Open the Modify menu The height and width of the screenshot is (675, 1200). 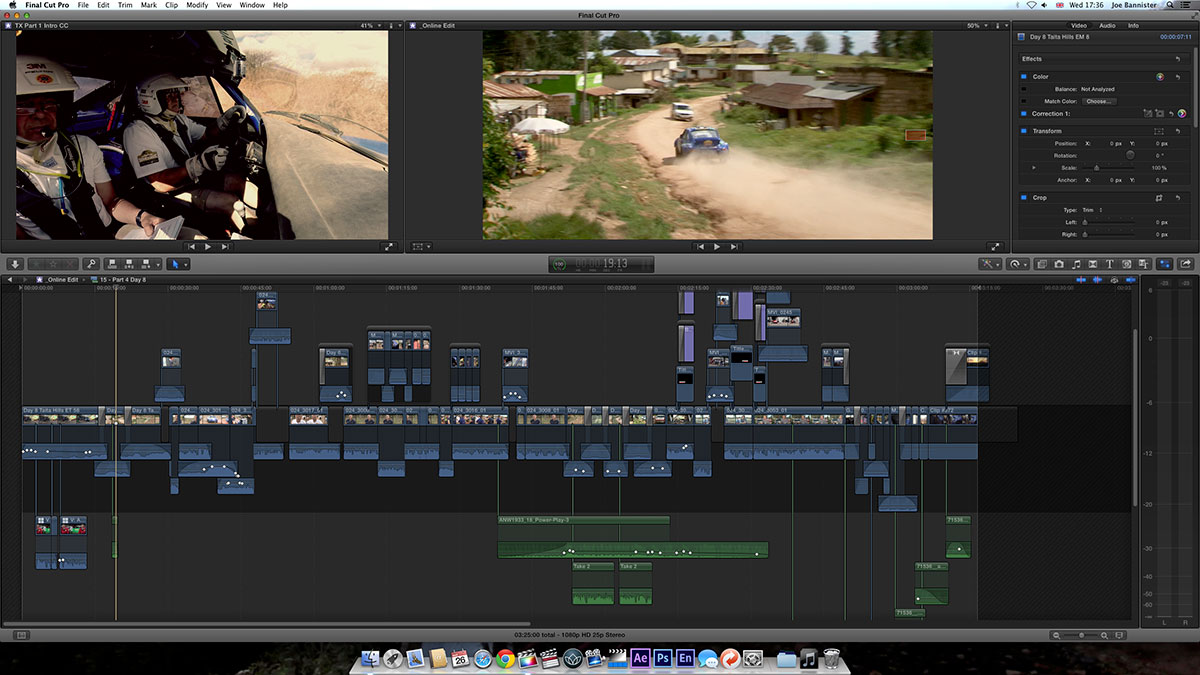coord(197,5)
